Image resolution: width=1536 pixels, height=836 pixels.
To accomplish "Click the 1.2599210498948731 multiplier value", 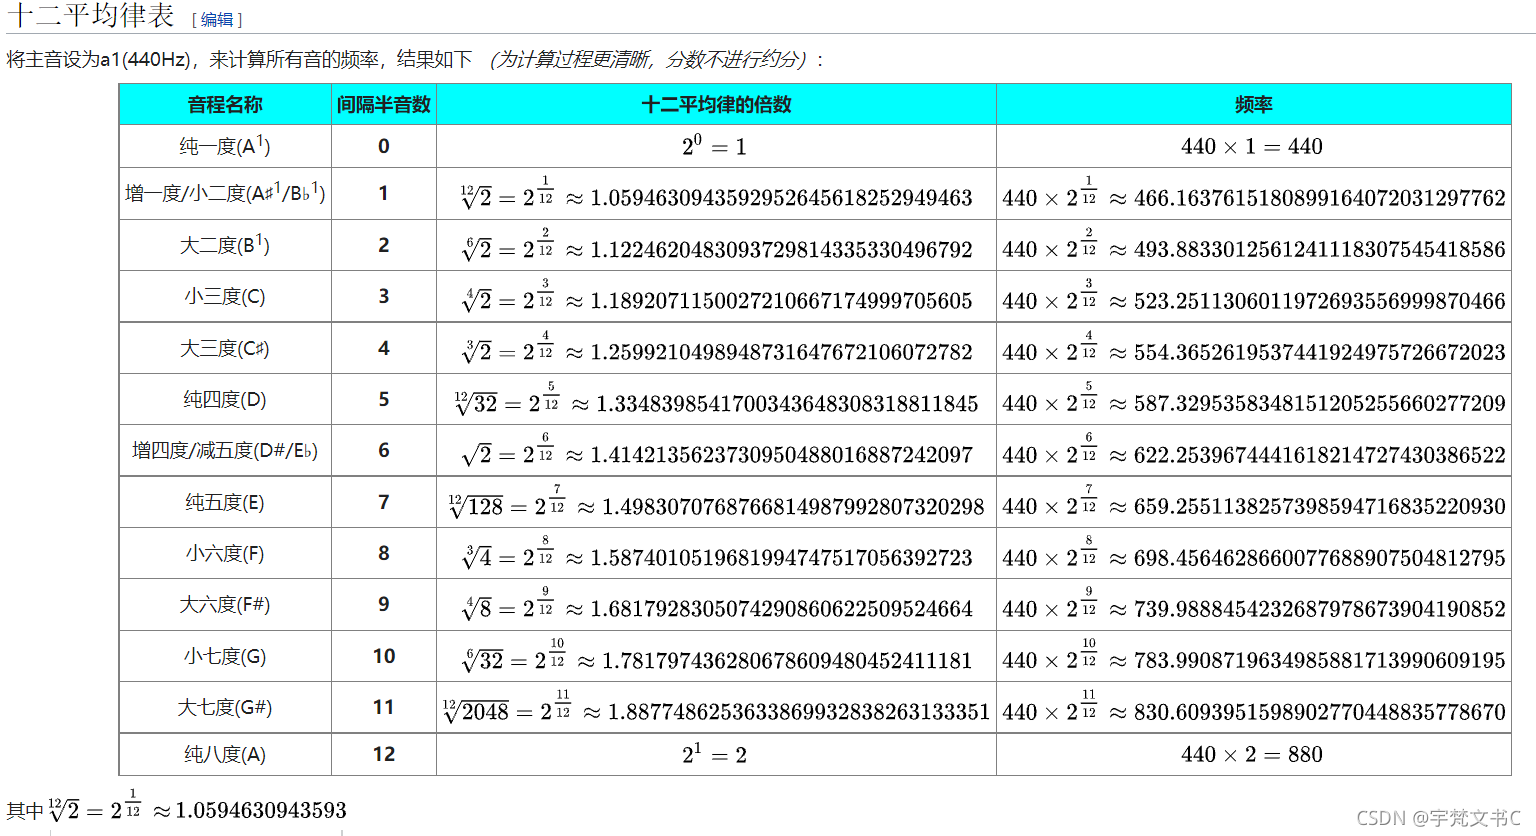I will [781, 352].
